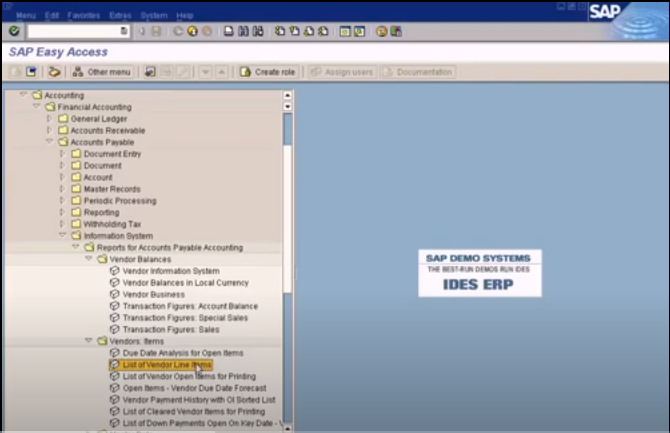Select Vendor Information System transaction
The height and width of the screenshot is (433, 670).
point(171,271)
